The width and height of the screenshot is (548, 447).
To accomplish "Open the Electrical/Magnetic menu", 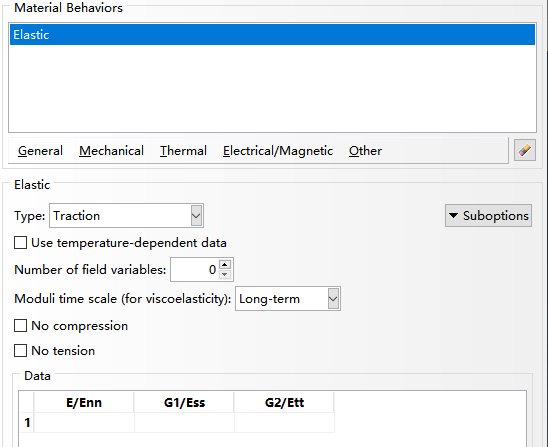I will (x=278, y=151).
